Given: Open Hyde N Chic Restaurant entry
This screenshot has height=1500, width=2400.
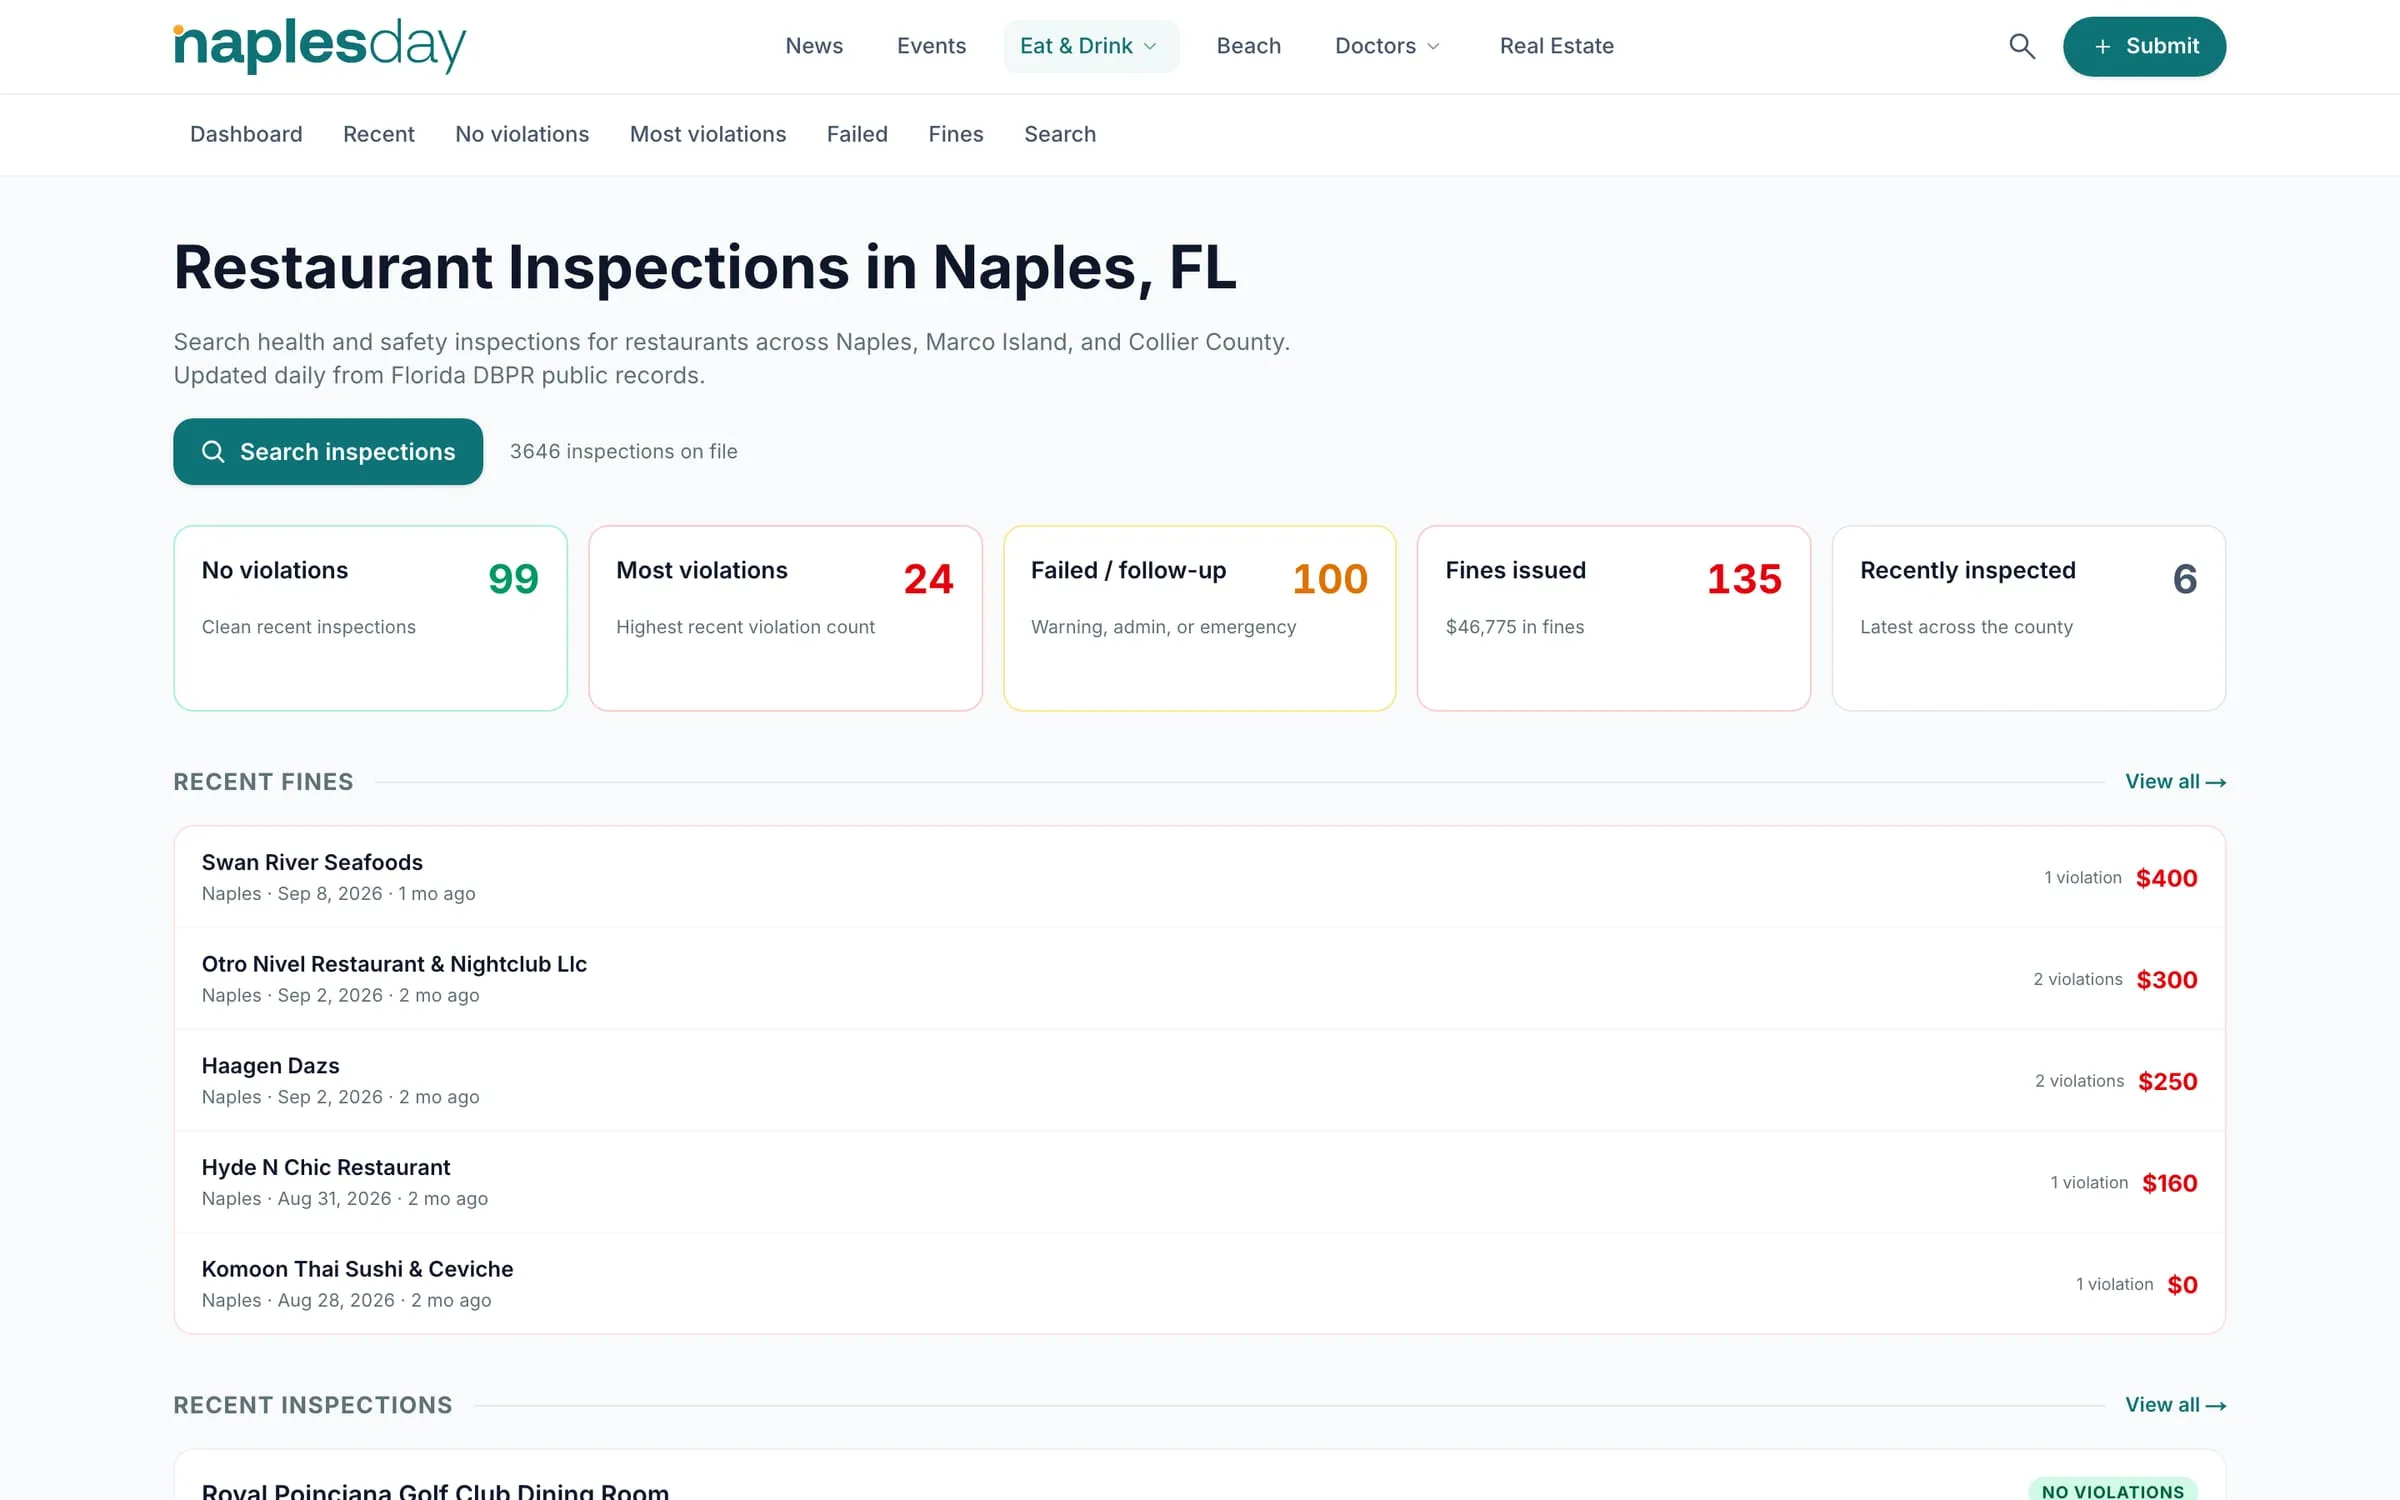Looking at the screenshot, I should [x=1199, y=1182].
